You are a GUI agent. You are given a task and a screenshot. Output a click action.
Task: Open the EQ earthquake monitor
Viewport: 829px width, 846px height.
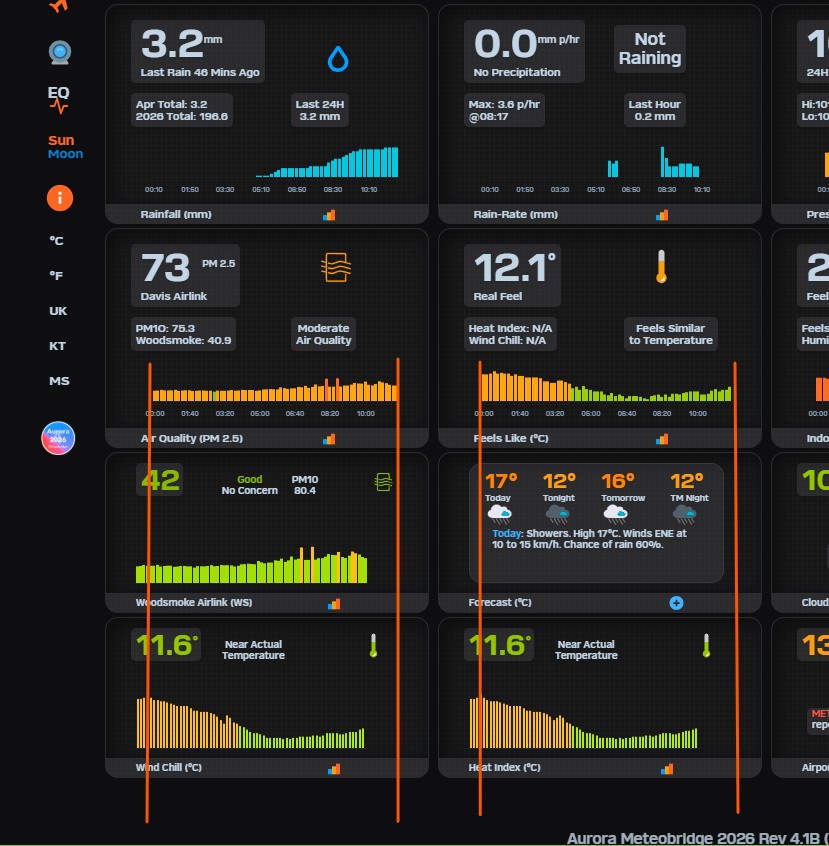[59, 98]
